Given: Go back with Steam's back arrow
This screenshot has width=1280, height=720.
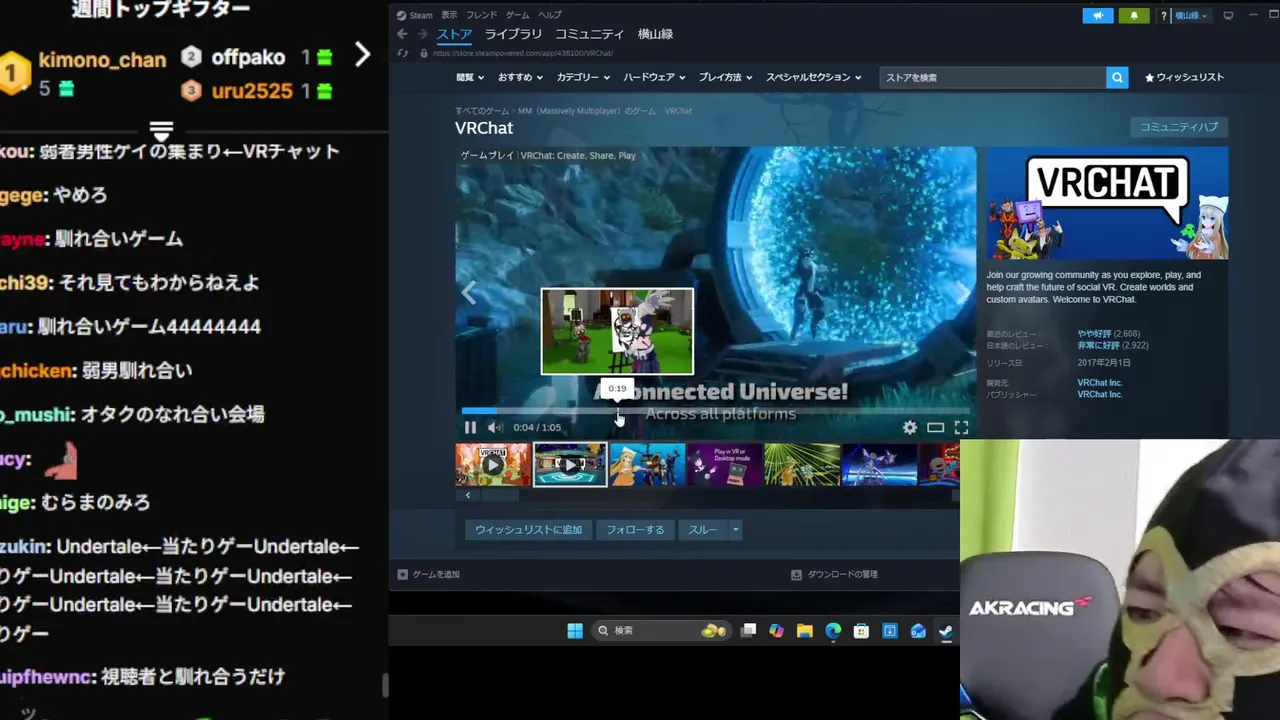Looking at the screenshot, I should click(402, 34).
